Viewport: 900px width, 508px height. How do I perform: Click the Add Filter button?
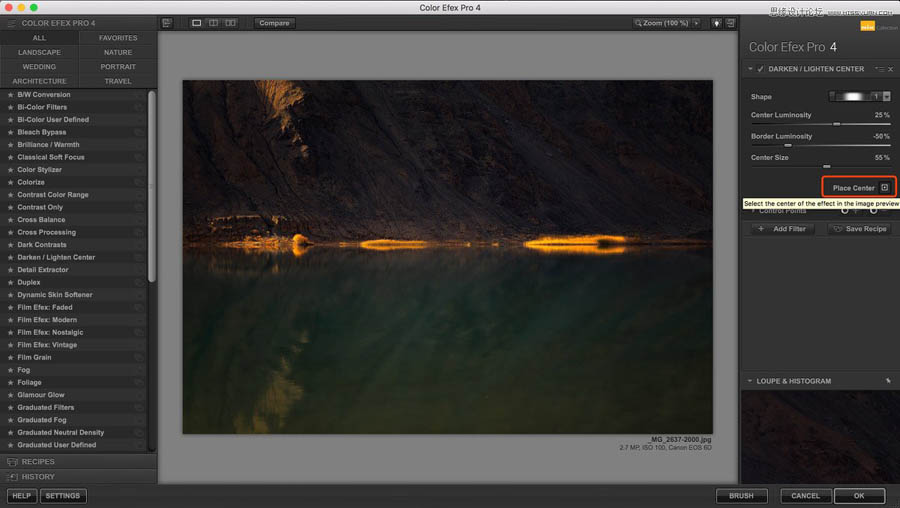pos(783,229)
